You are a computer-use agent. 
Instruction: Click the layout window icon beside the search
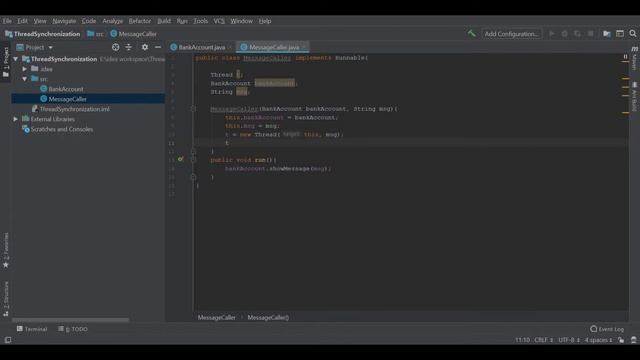click(x=620, y=34)
